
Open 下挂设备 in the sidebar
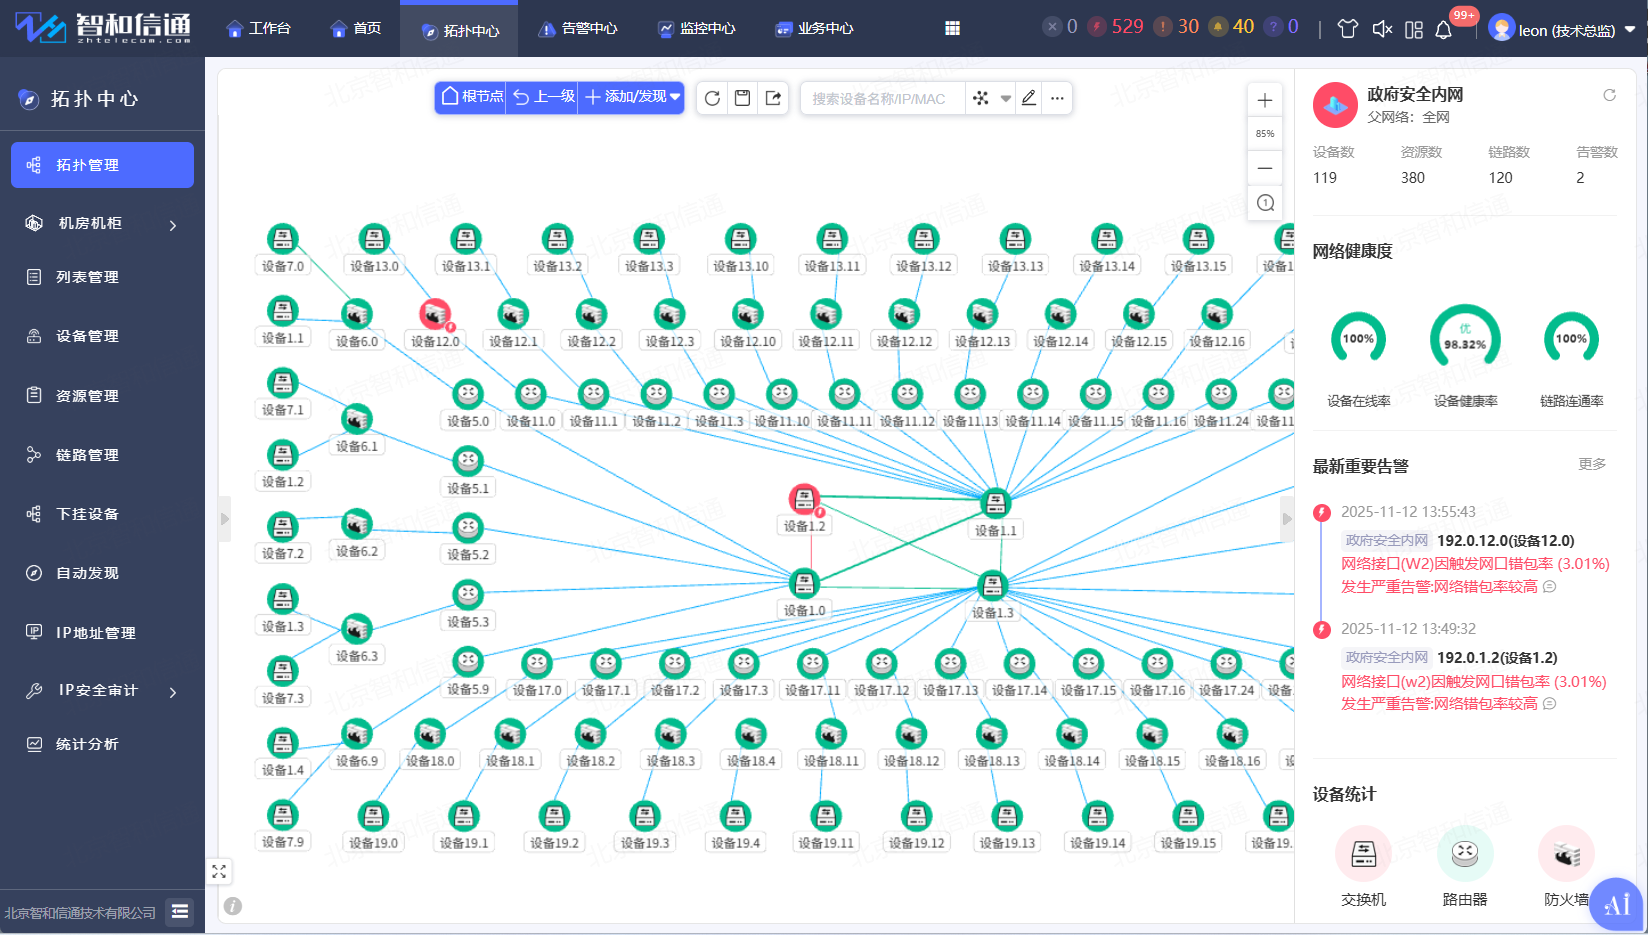[102, 514]
